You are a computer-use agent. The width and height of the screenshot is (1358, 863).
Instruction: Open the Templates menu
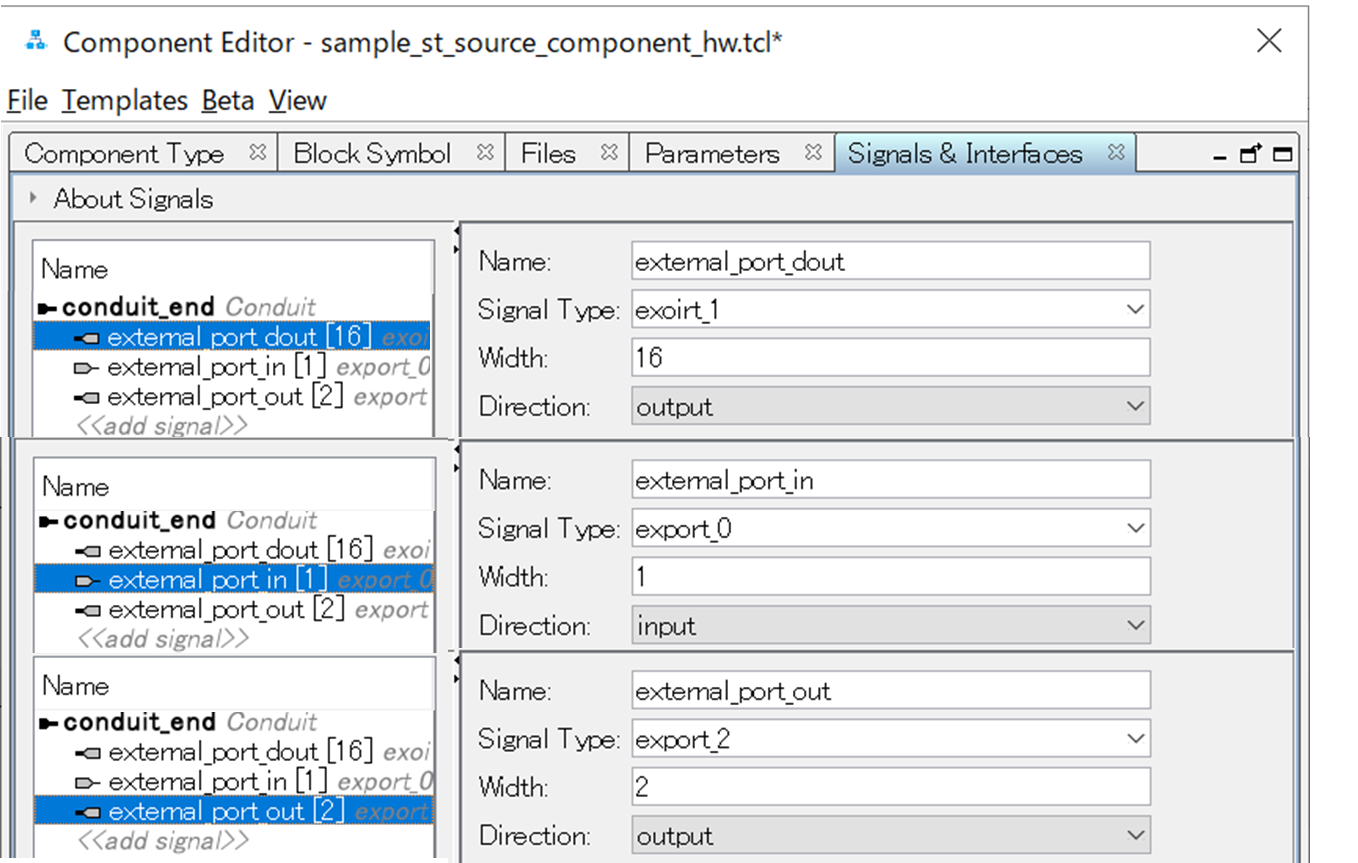[124, 100]
